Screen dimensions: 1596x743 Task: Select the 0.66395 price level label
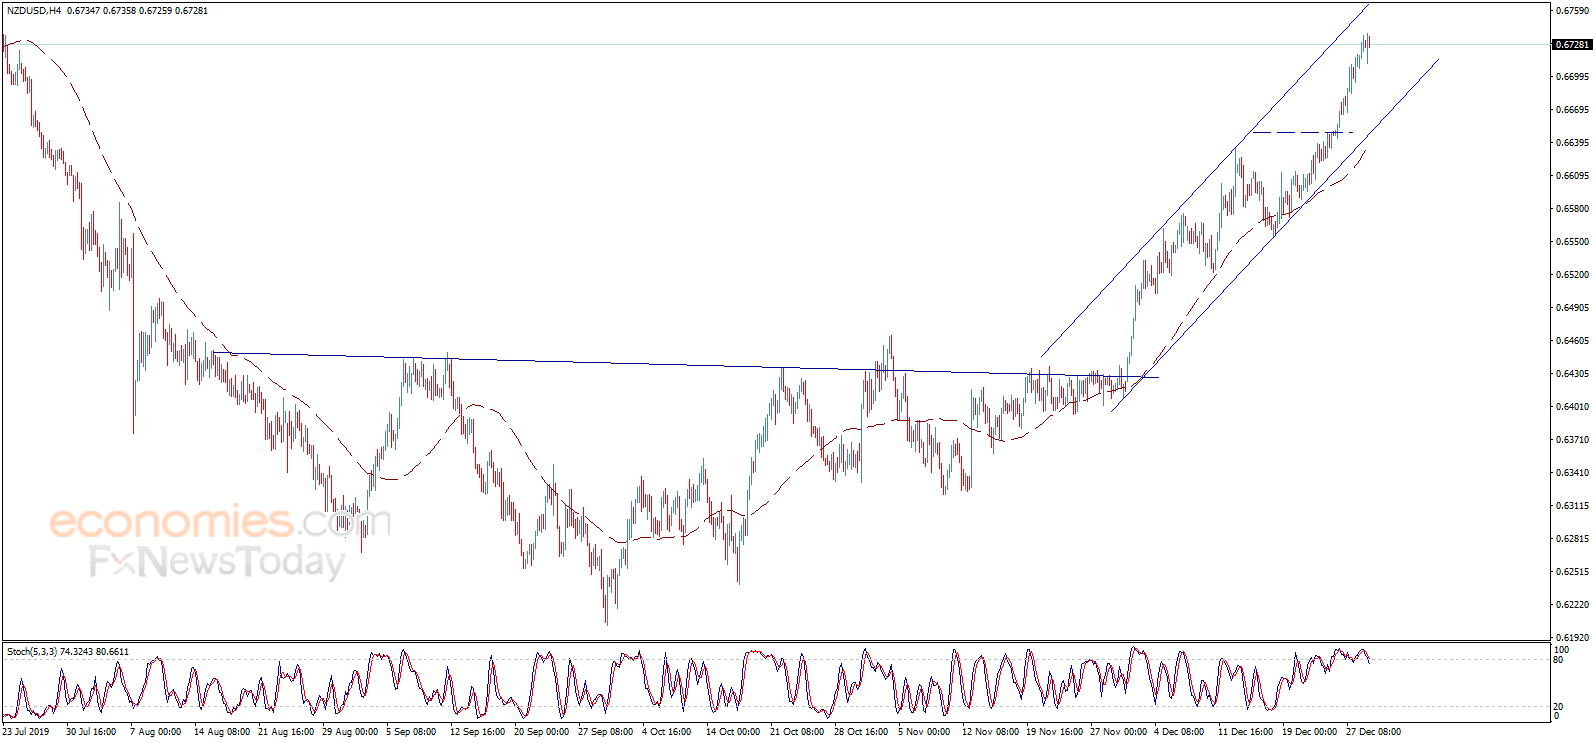(1573, 143)
